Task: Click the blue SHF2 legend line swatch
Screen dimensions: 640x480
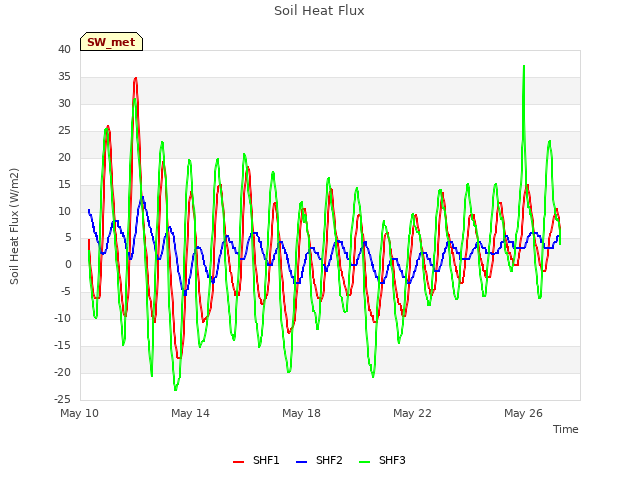Action: pos(301,461)
